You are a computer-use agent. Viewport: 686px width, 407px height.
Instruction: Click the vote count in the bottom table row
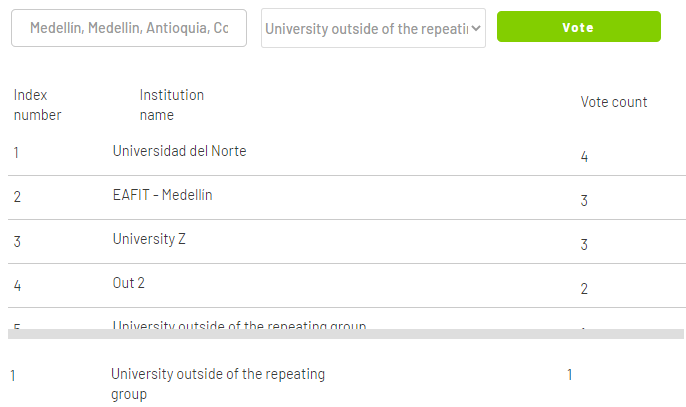coord(570,375)
